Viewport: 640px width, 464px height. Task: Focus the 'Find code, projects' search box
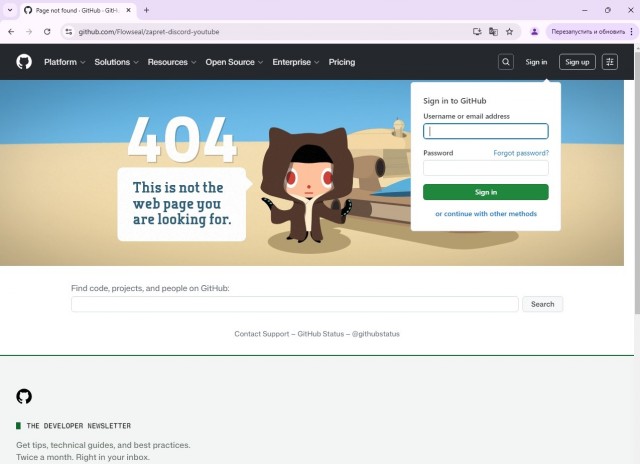pyautogui.click(x=295, y=304)
